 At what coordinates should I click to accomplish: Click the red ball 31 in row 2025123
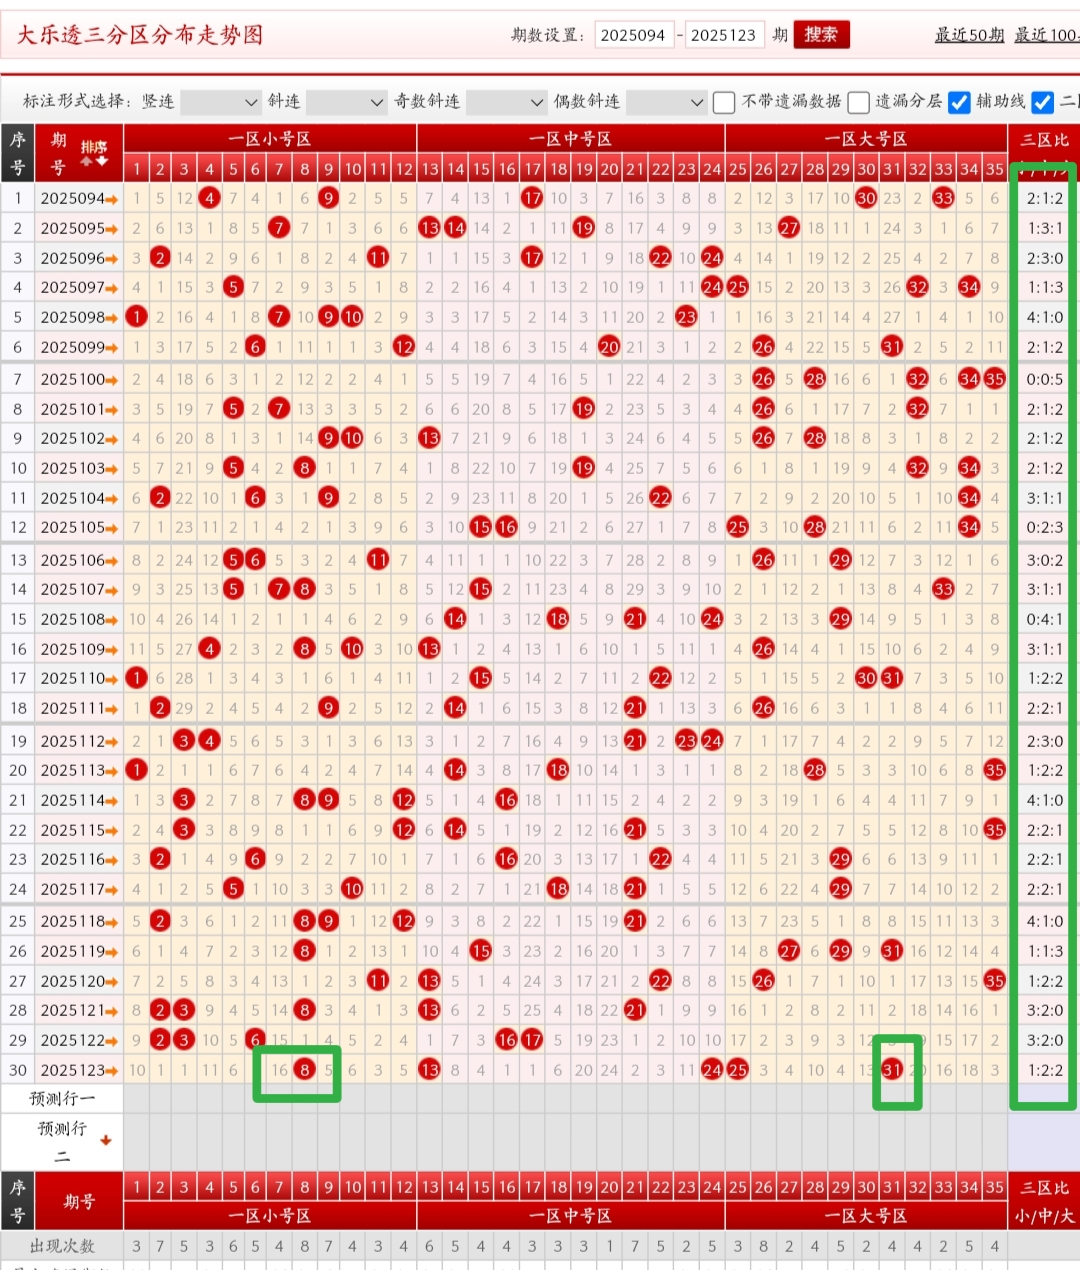[x=892, y=1070]
